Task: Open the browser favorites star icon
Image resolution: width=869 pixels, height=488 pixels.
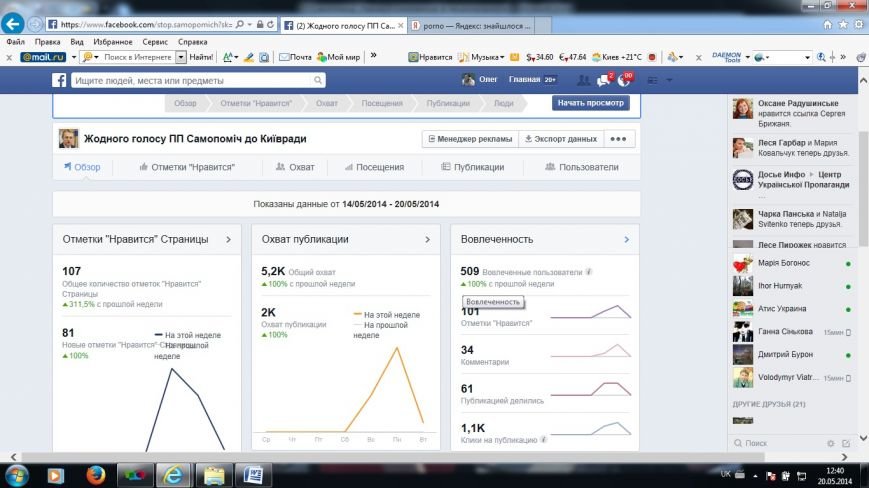Action: point(843,25)
